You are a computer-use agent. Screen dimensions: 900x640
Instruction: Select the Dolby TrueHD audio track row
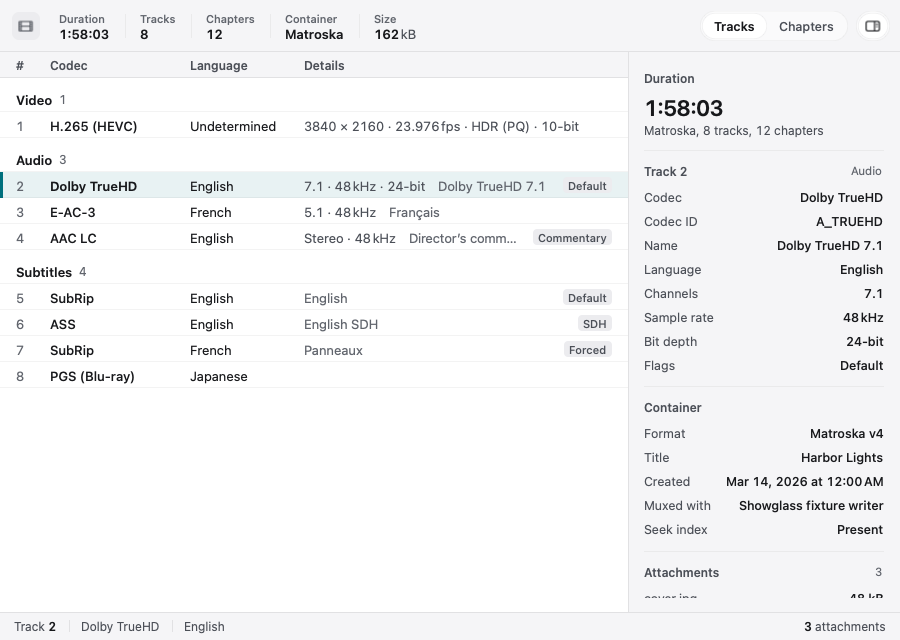point(314,187)
